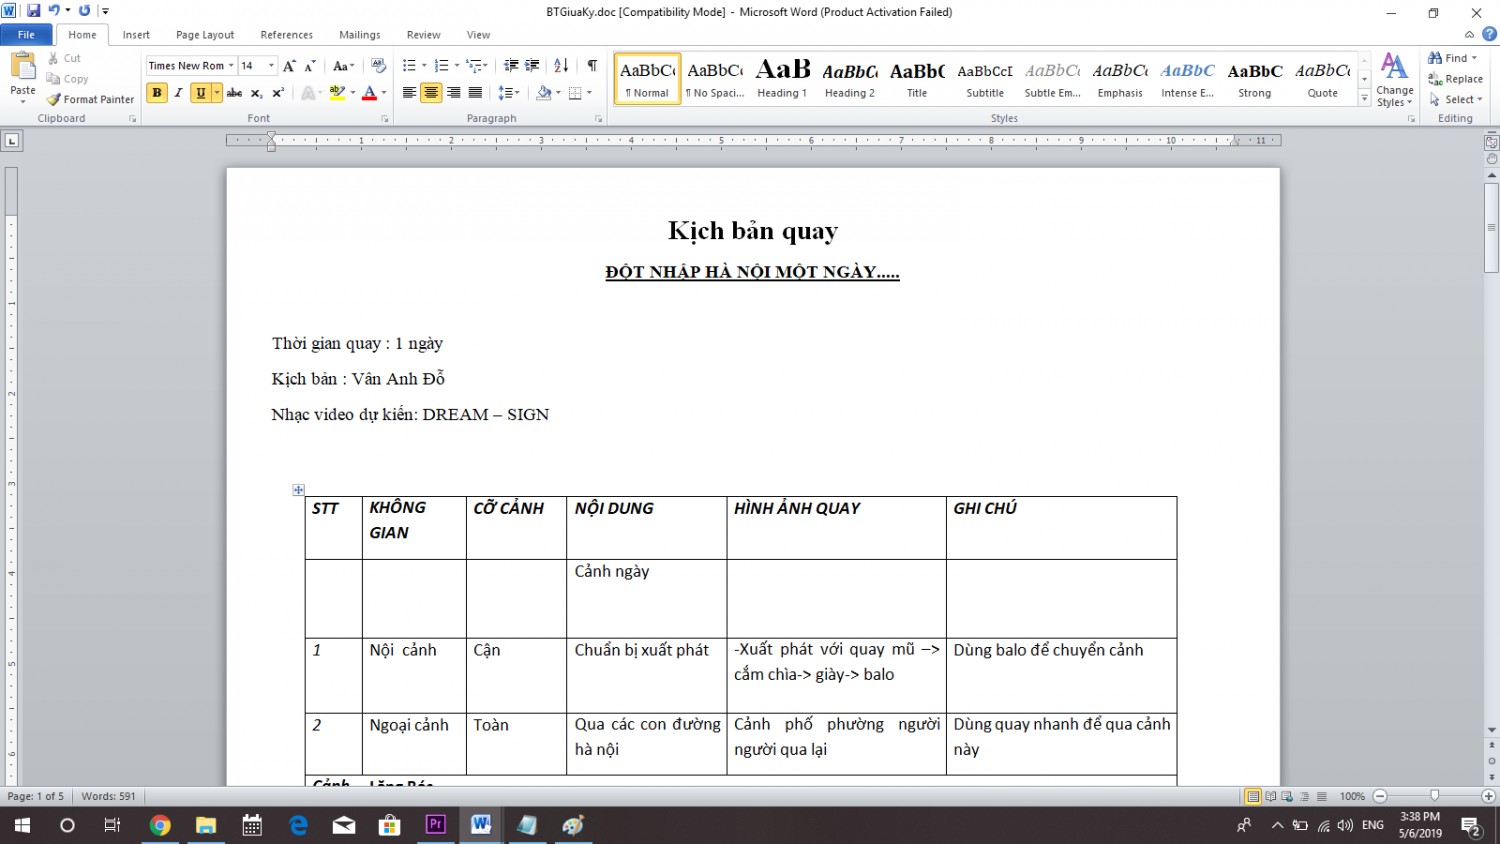Click the Replace button
The height and width of the screenshot is (844, 1500).
coord(1456,79)
